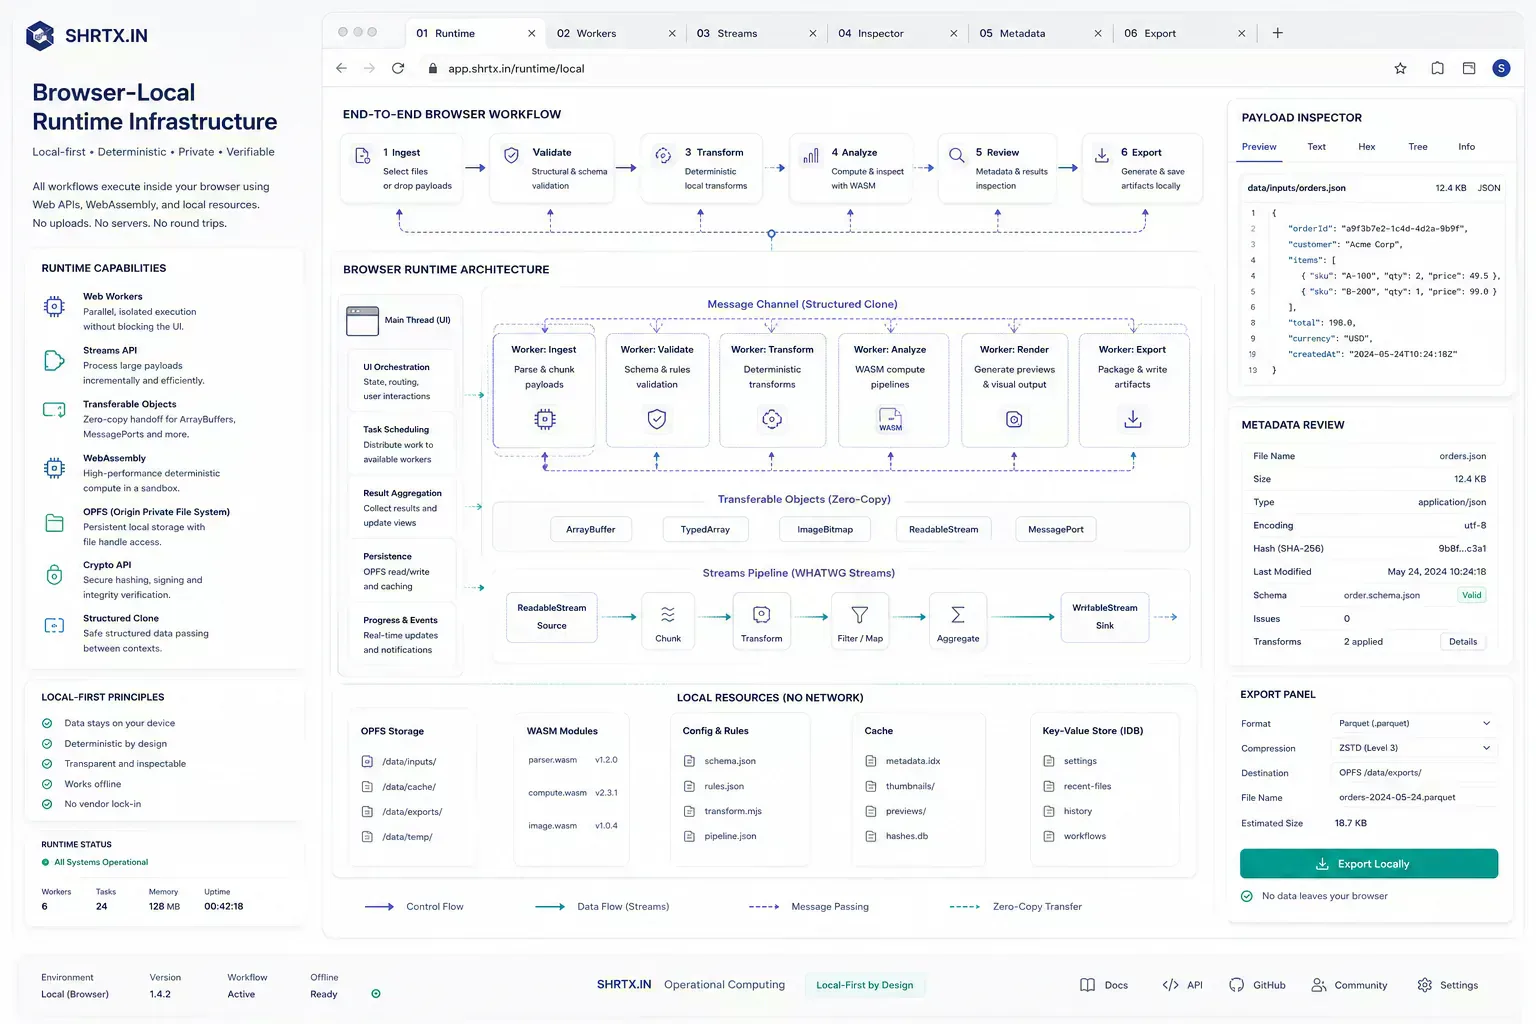The width and height of the screenshot is (1536, 1024).
Task: Open the Community footer link
Action: 1349,985
